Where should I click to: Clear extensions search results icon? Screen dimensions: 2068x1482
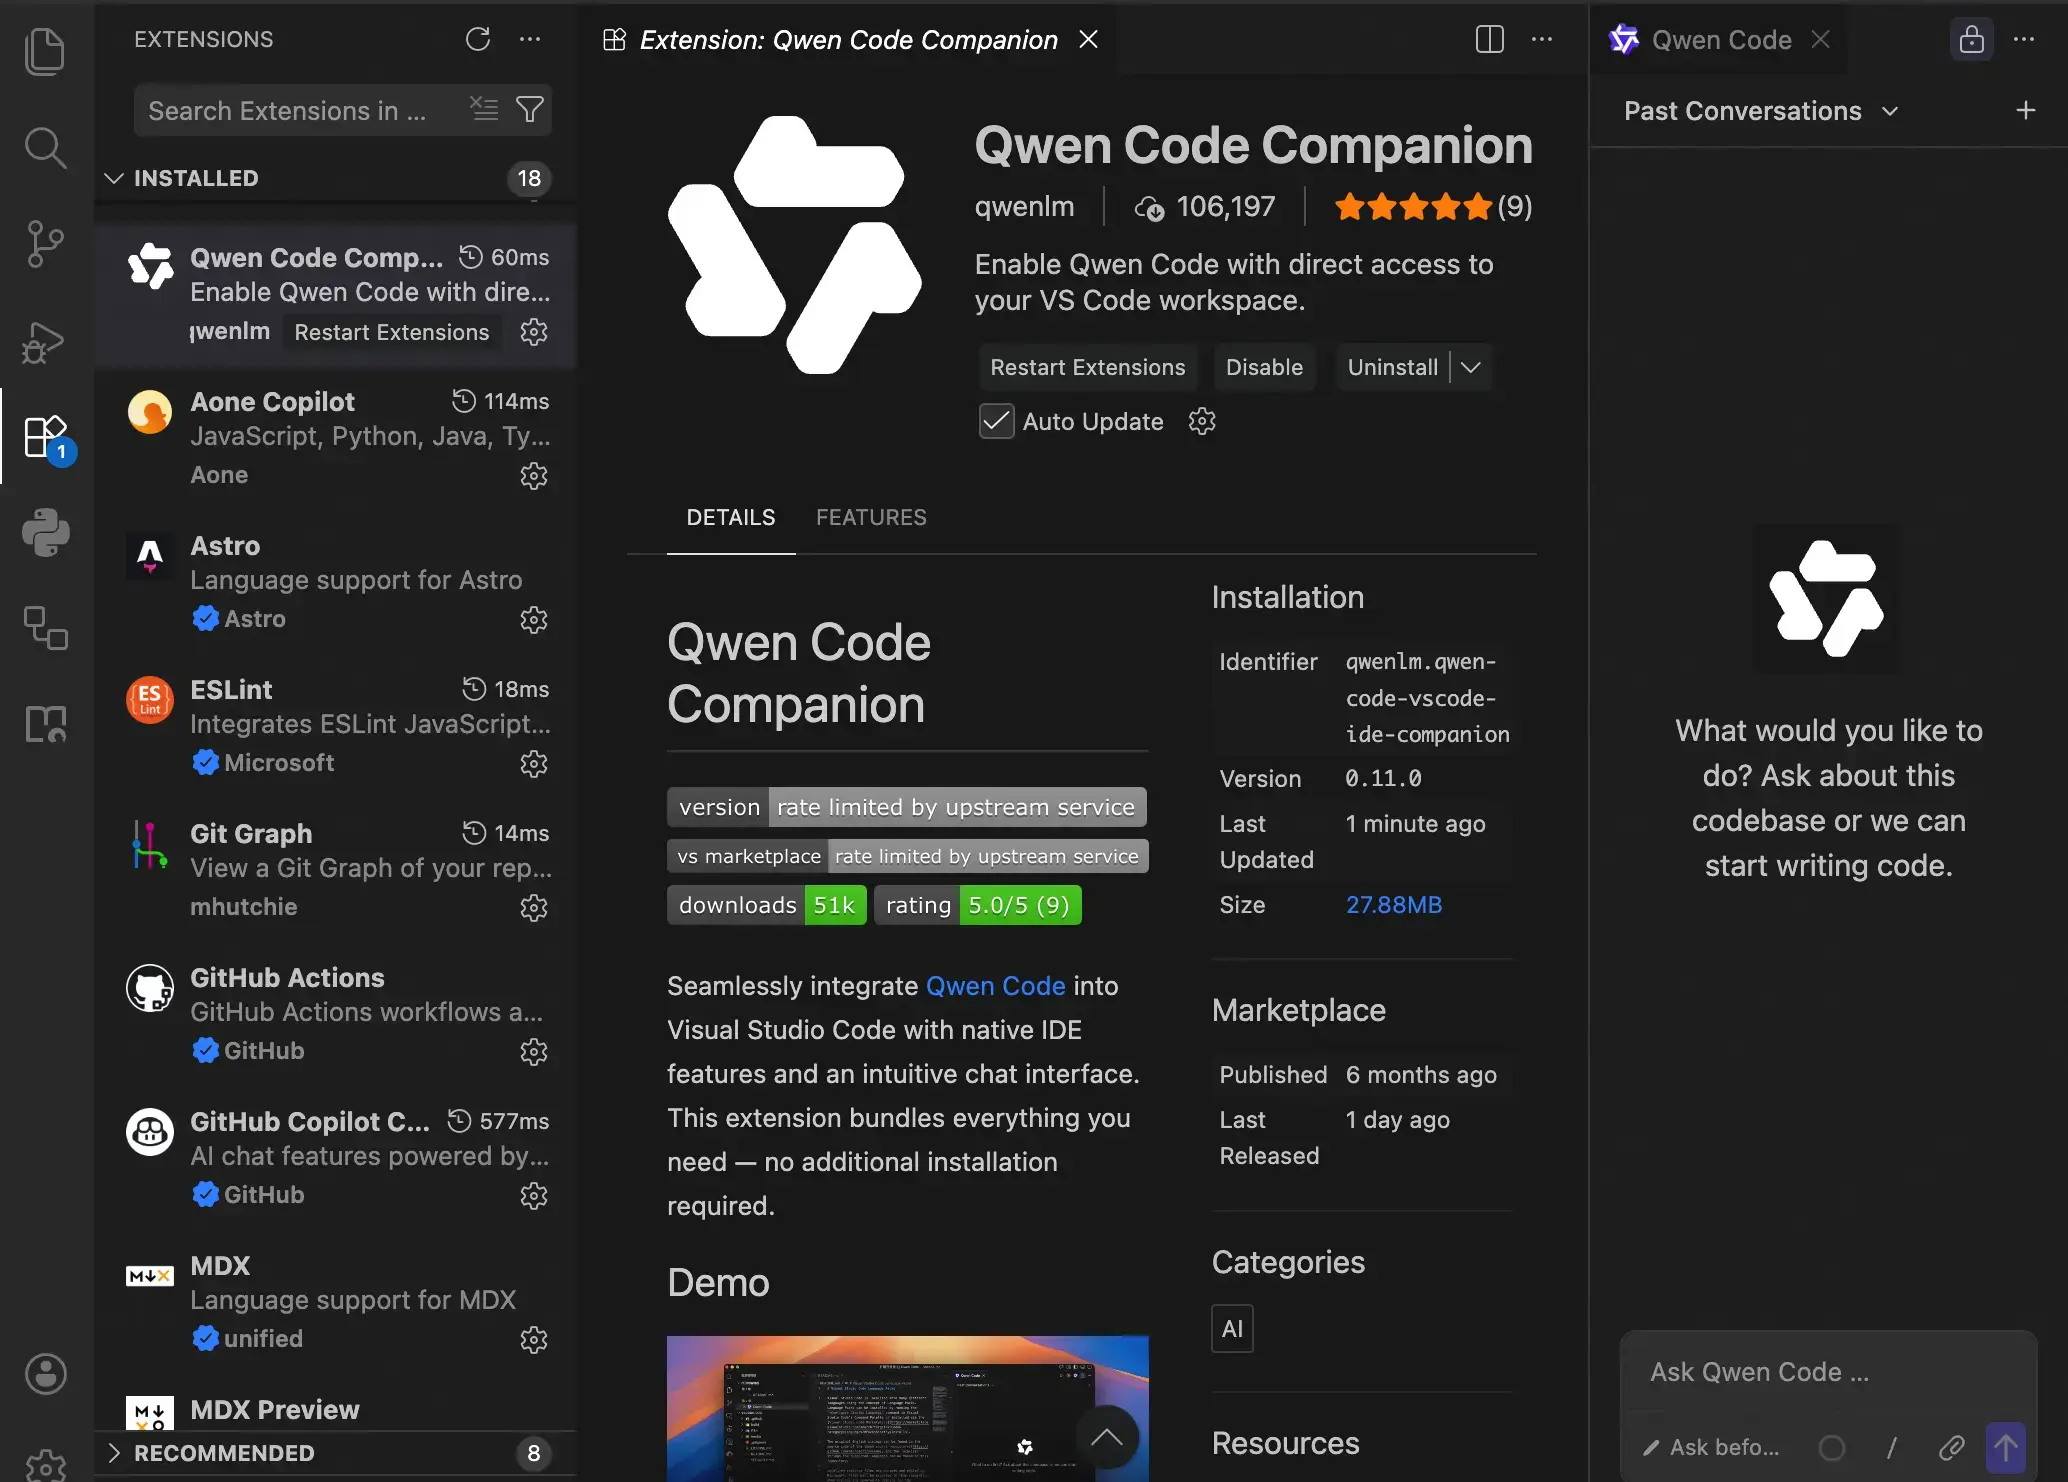coord(485,109)
